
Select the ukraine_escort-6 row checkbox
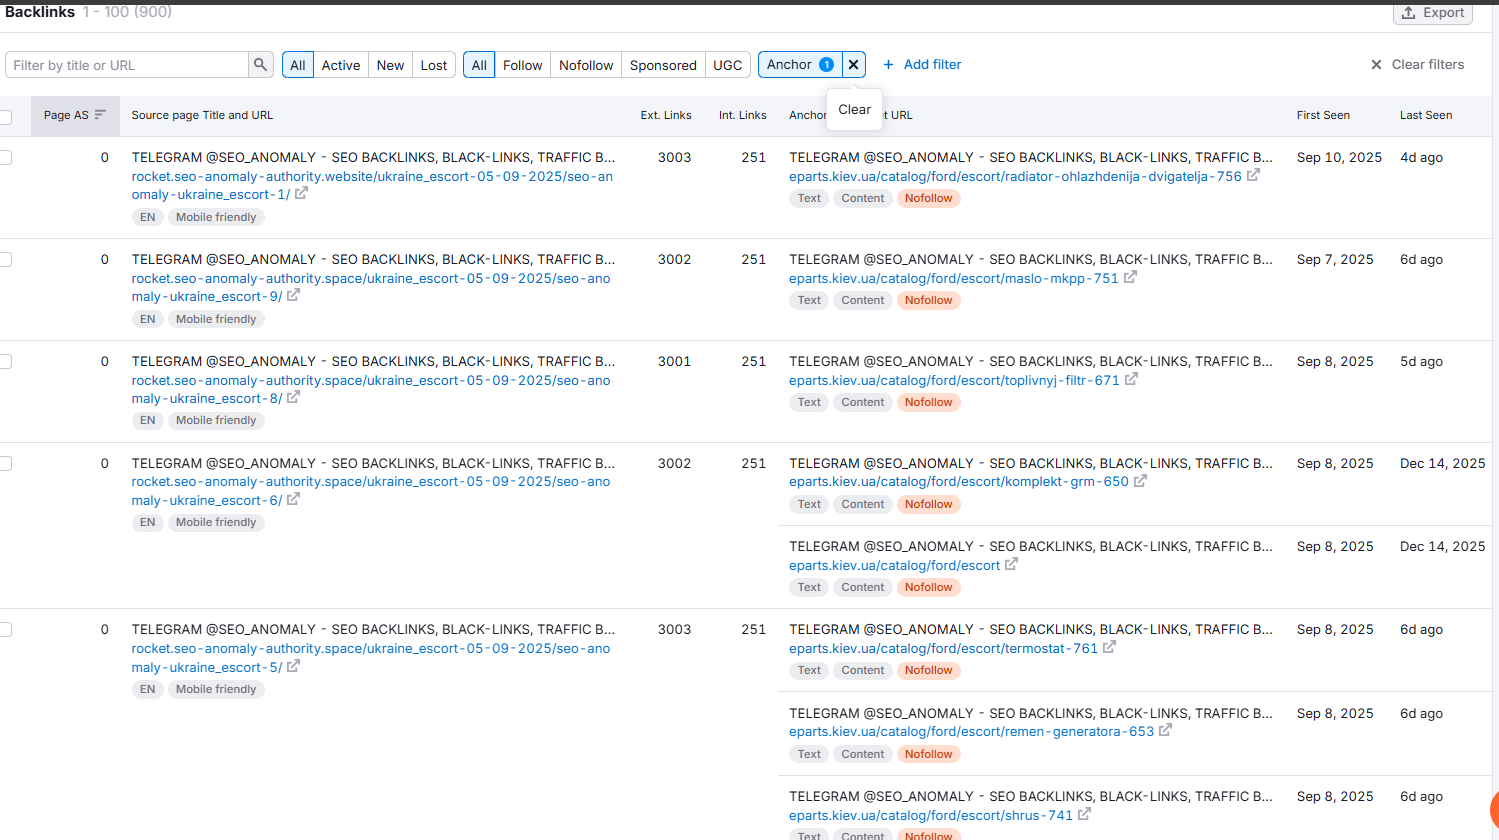point(5,463)
